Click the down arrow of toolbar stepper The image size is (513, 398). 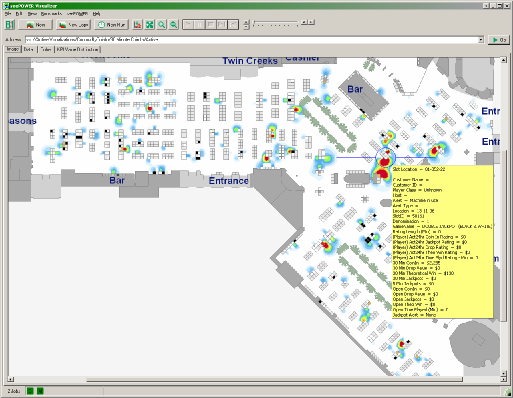coord(246,27)
